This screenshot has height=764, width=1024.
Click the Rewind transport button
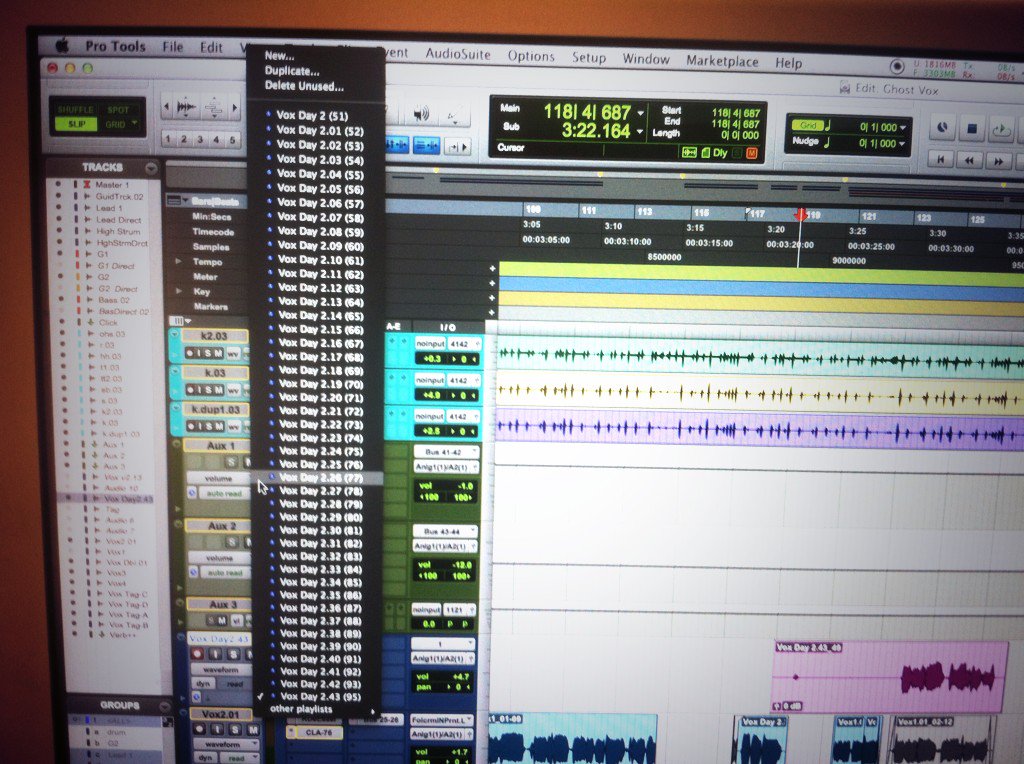969,160
